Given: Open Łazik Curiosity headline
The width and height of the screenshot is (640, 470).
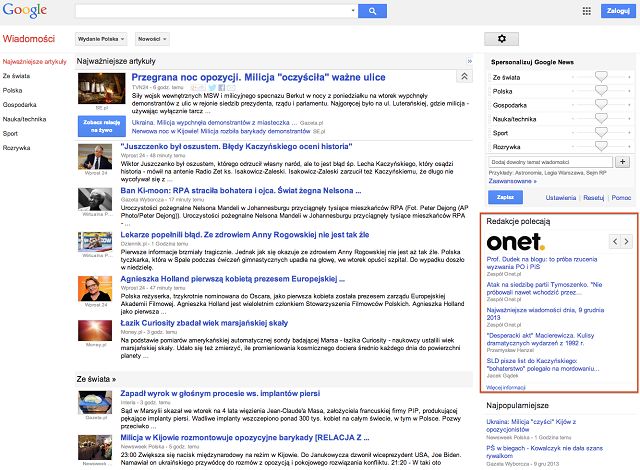Looking at the screenshot, I should (x=204, y=323).
